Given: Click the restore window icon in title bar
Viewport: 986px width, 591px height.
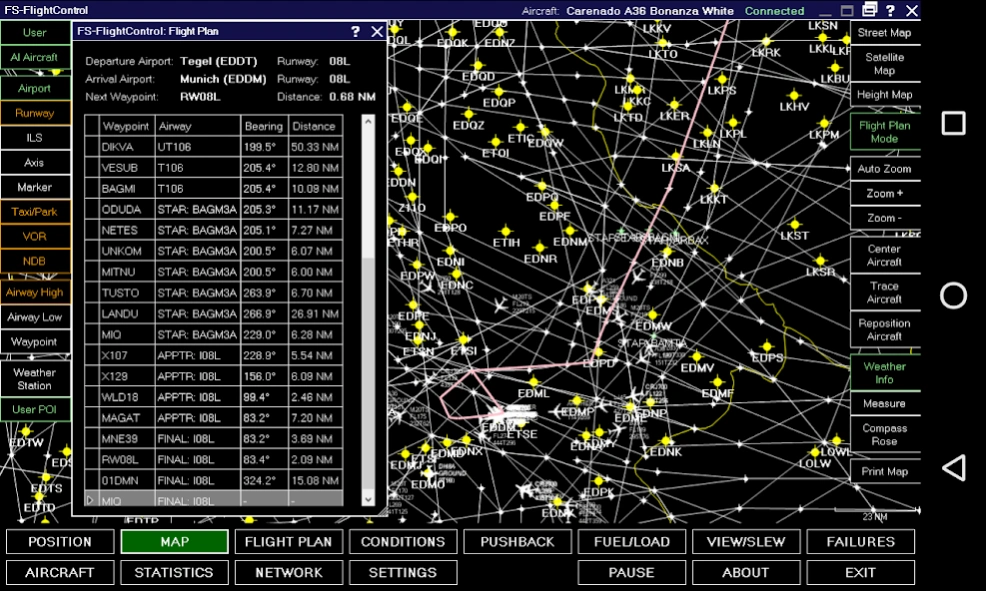Looking at the screenshot, I should click(869, 10).
